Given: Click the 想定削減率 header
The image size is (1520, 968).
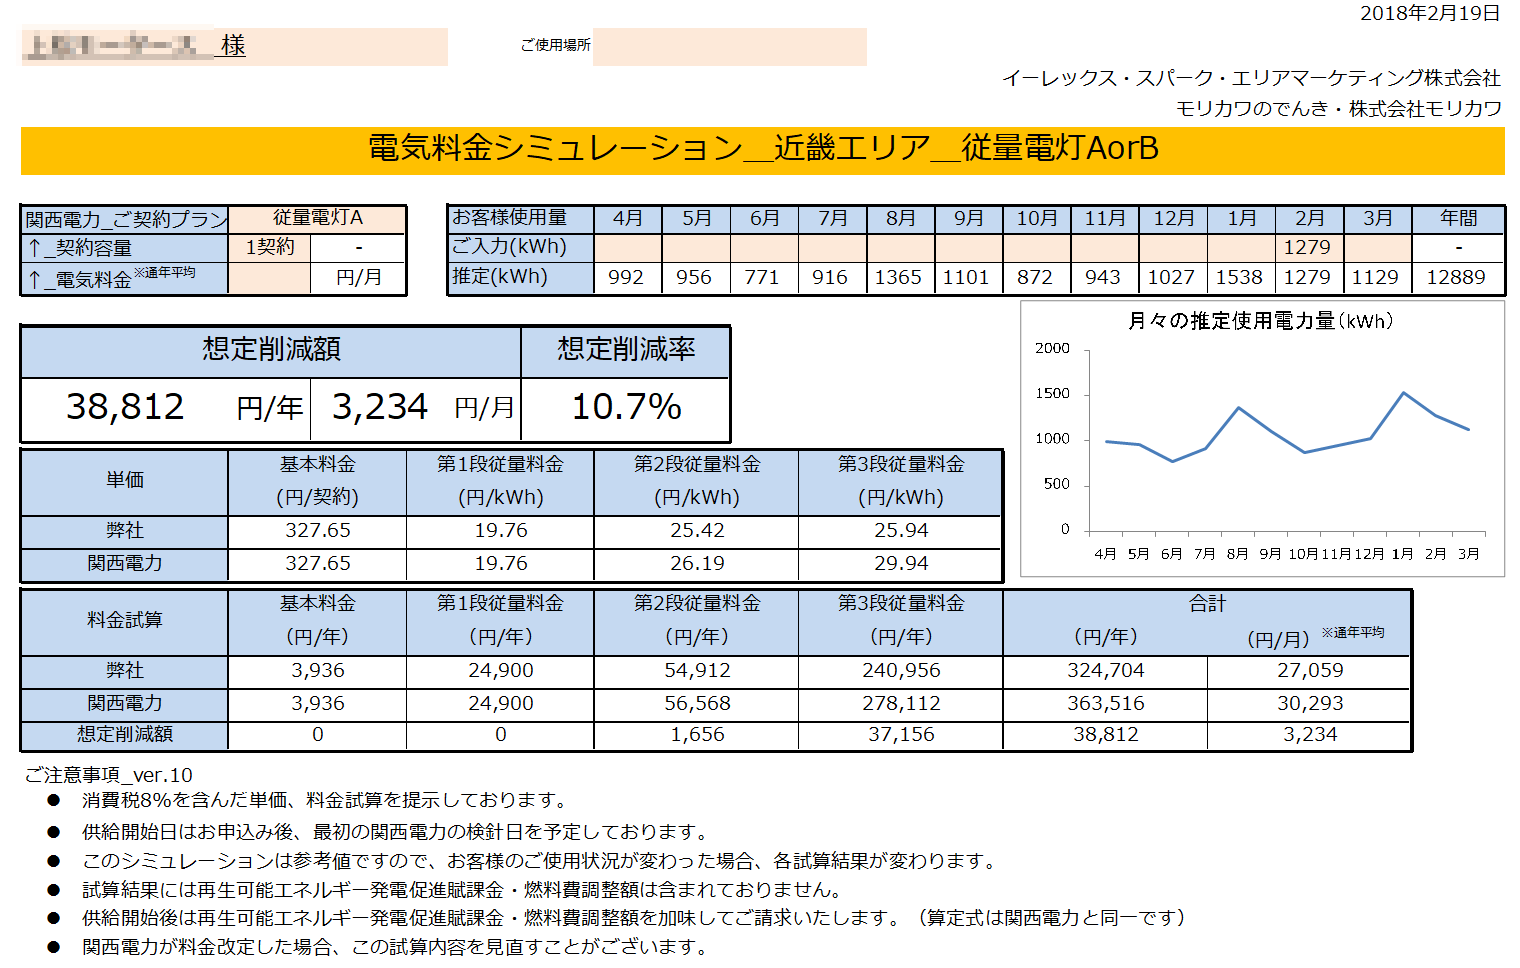Looking at the screenshot, I should 626,350.
